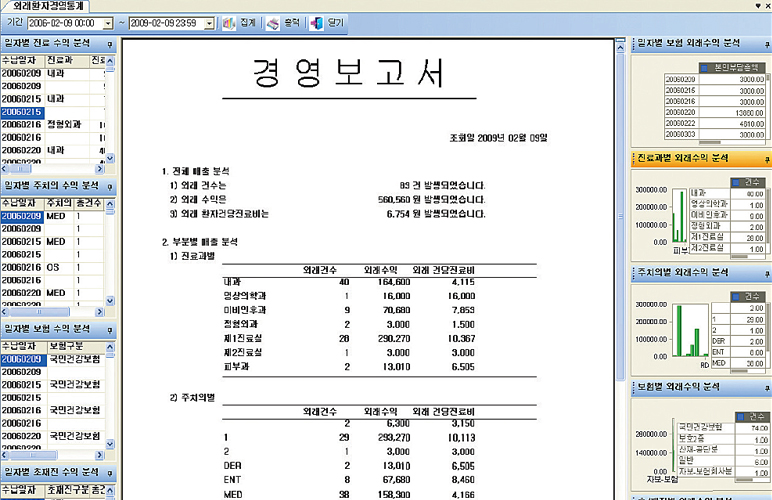Toggle pin icon on 보험별 외래수익 분석 panel

(767, 389)
